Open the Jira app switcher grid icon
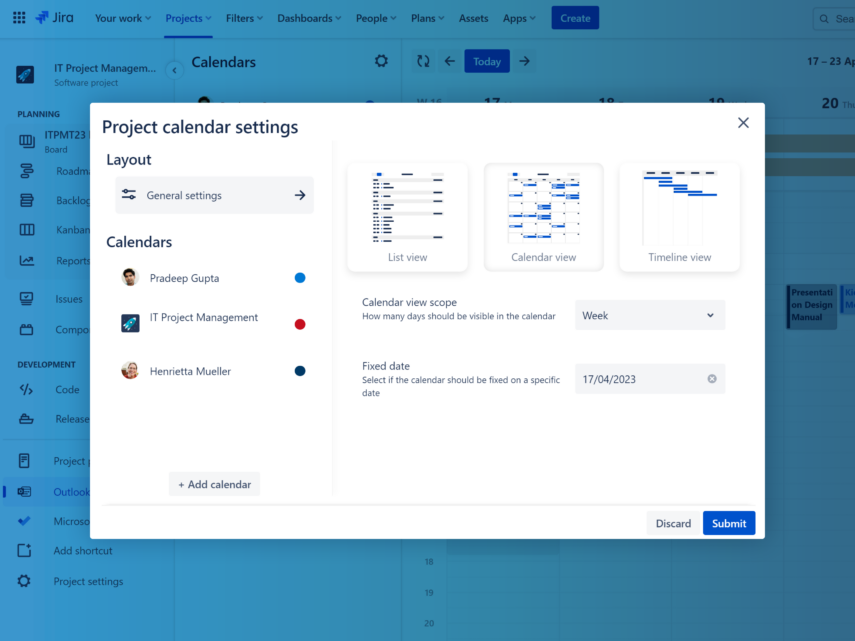Viewport: 855px width, 641px height. pyautogui.click(x=19, y=18)
